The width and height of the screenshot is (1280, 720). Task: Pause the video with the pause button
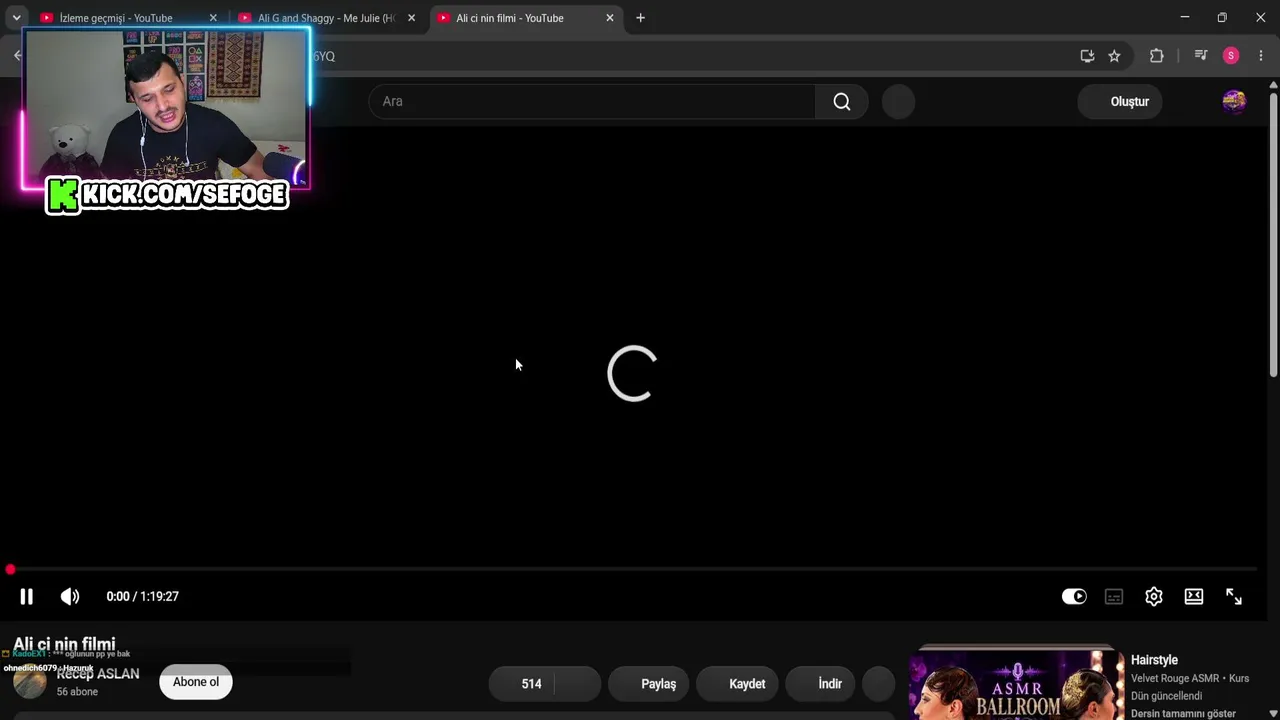(27, 596)
